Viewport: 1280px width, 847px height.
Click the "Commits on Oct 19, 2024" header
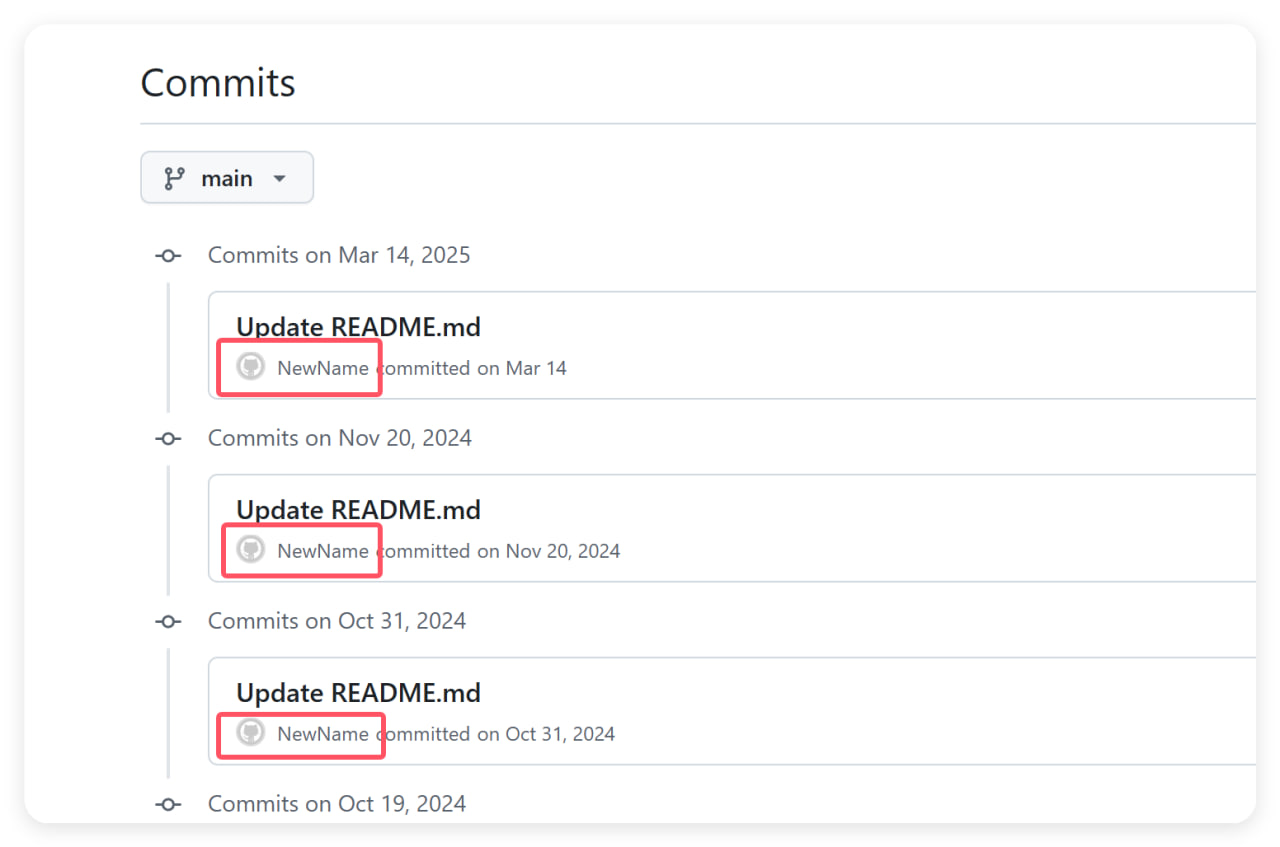coord(337,804)
